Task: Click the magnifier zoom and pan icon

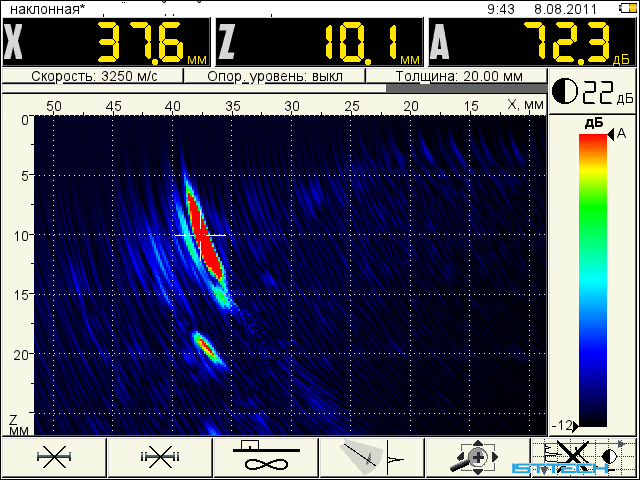Action: point(478,457)
